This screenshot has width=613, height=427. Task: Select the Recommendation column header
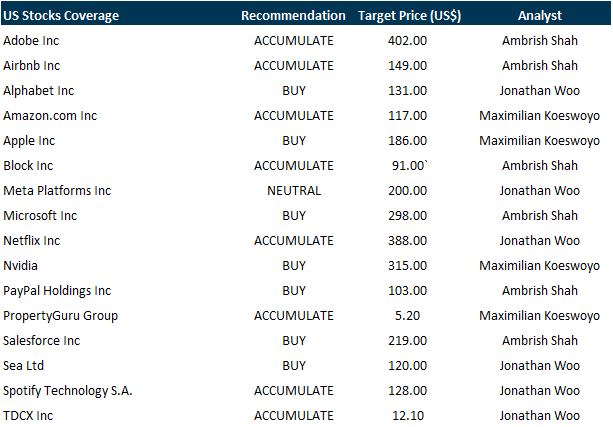coord(293,16)
